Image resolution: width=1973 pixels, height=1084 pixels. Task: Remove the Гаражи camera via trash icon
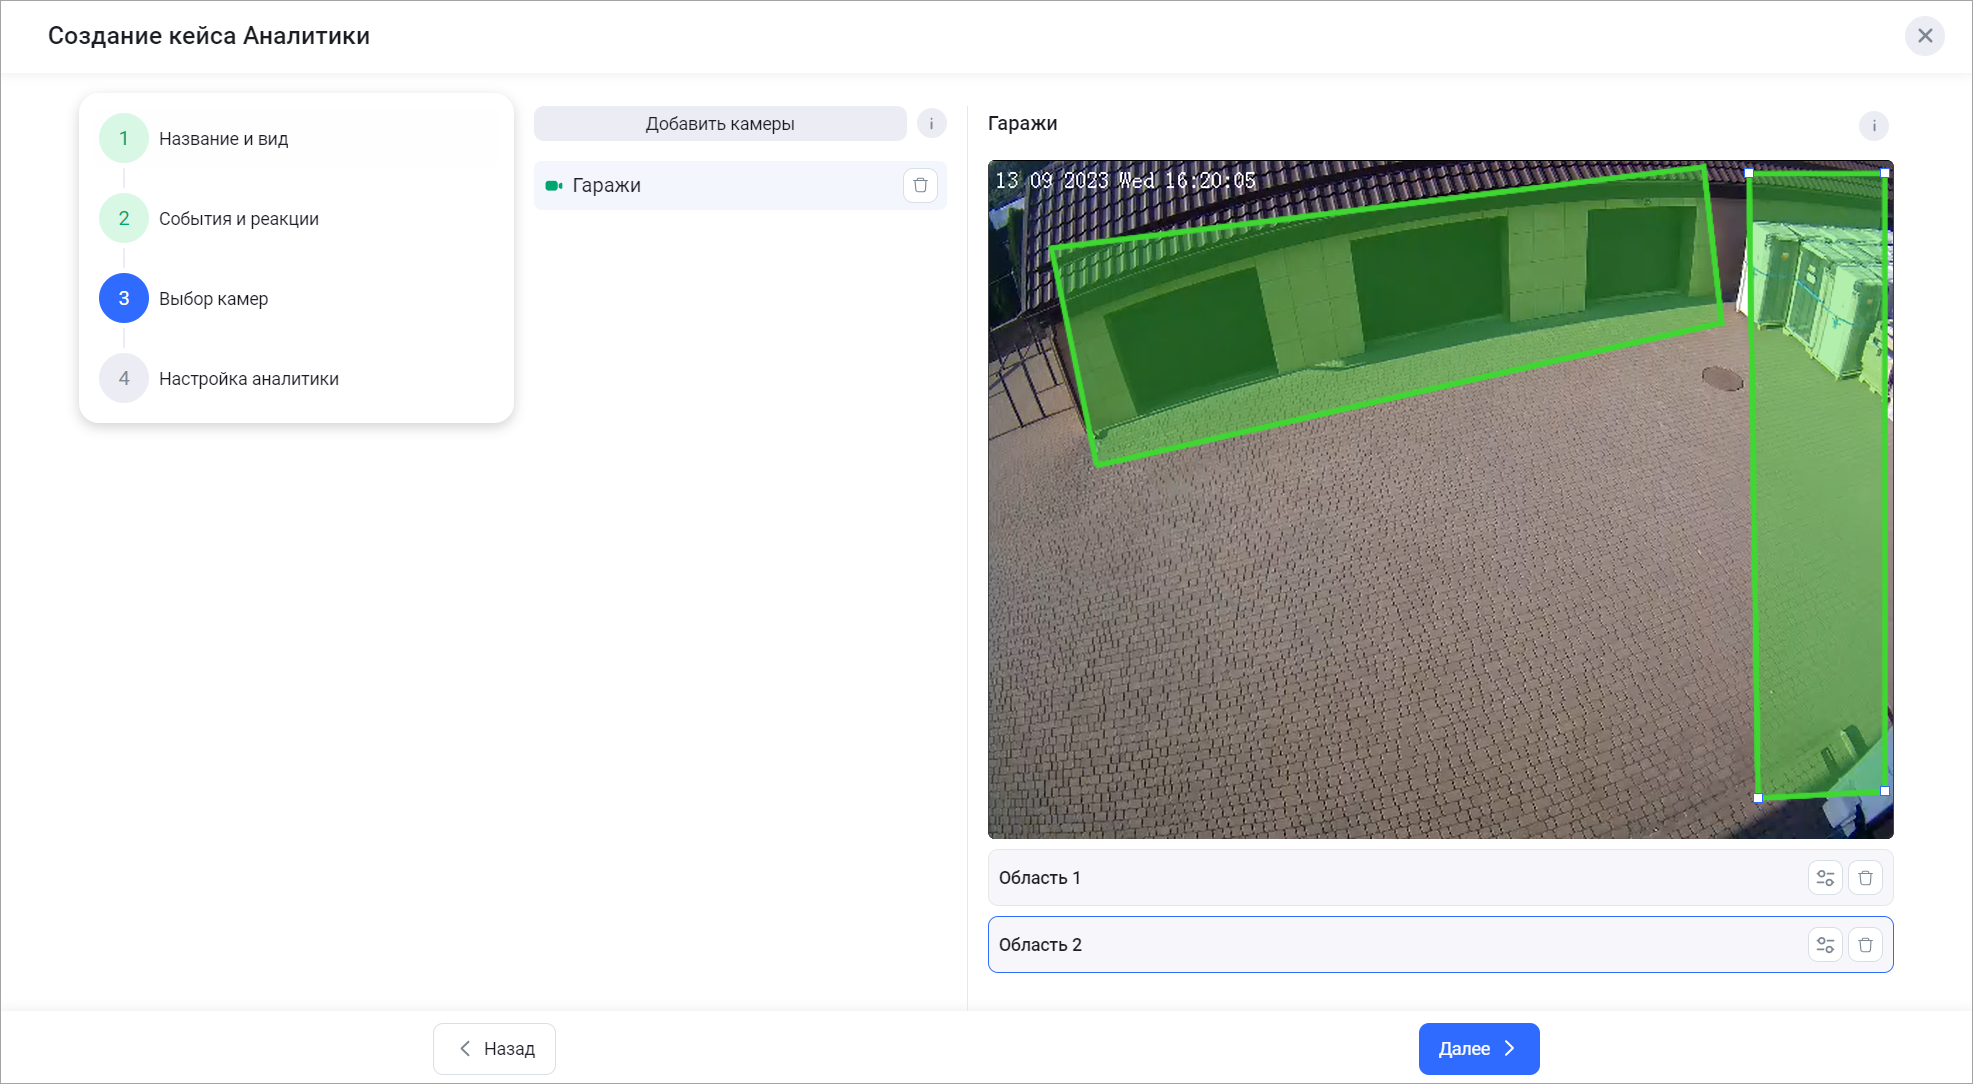coord(921,185)
